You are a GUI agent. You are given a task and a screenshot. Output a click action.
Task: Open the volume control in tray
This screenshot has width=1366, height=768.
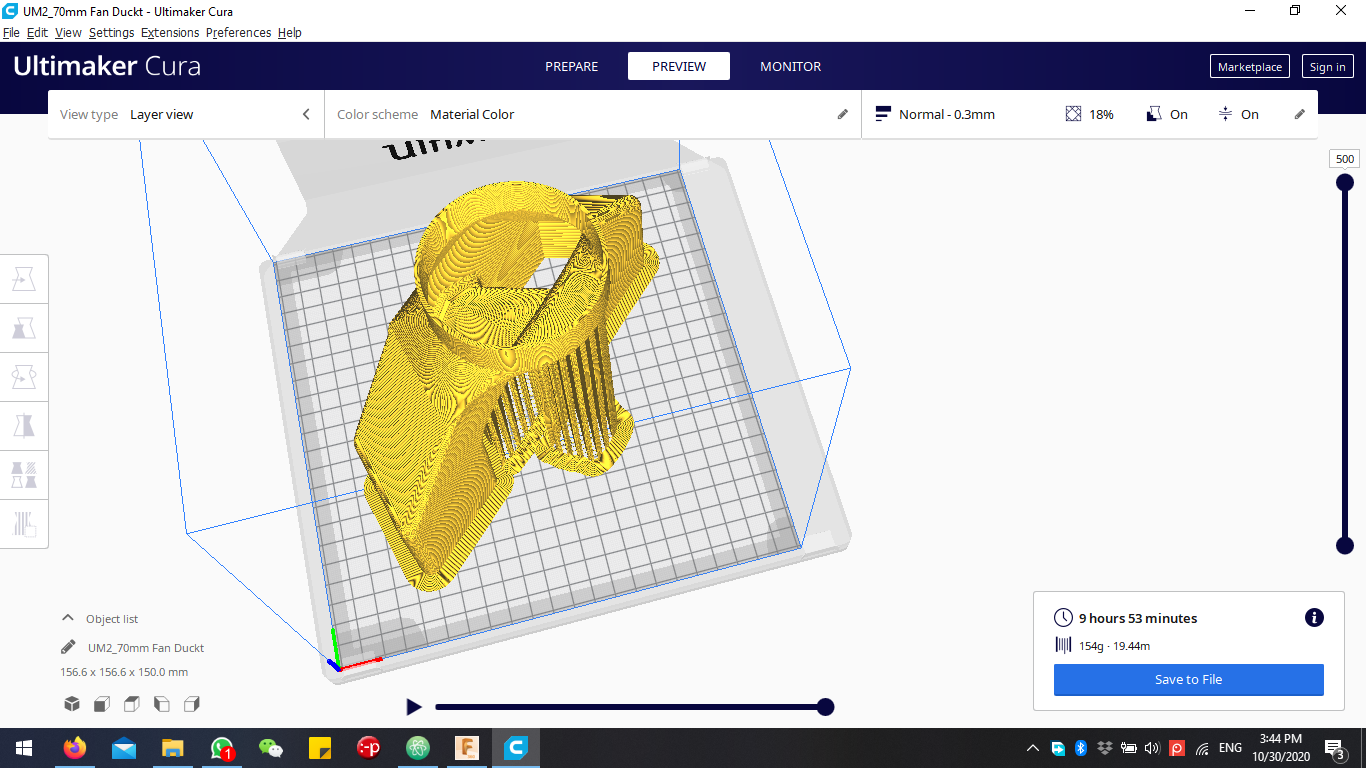[1152, 748]
